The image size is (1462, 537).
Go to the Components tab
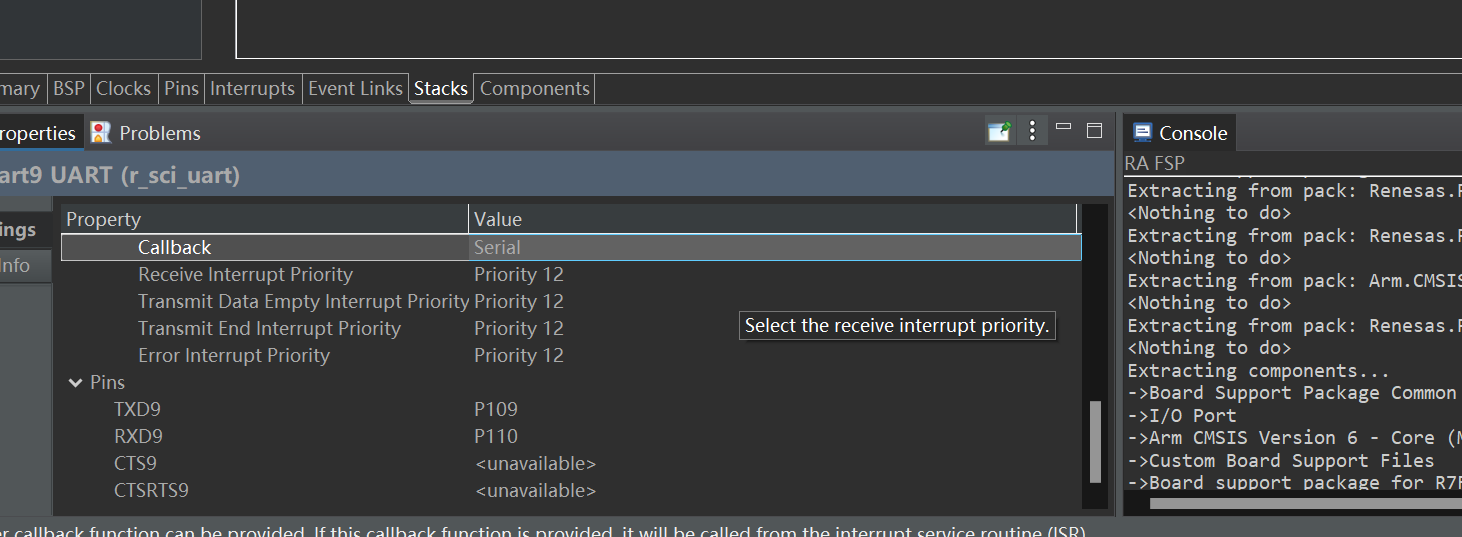coord(535,88)
